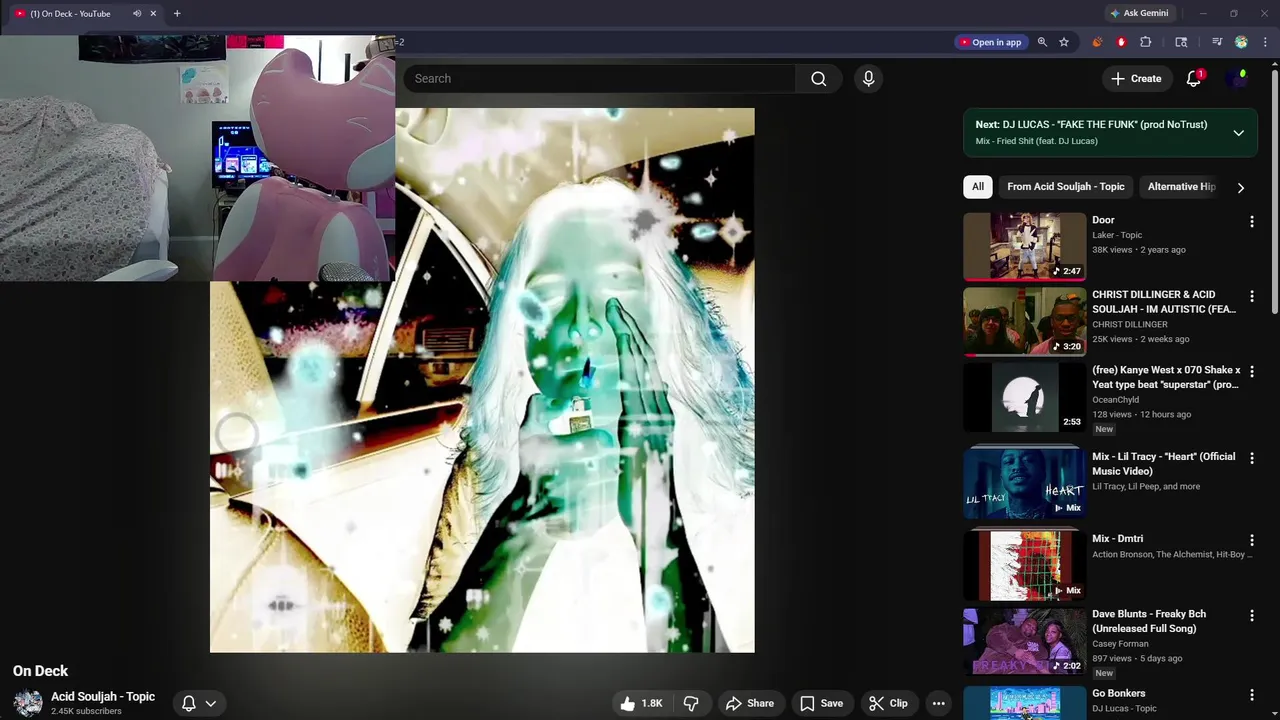This screenshot has height=720, width=1280.
Task: Open the orange clapping extension icon
Action: pyautogui.click(x=1097, y=42)
